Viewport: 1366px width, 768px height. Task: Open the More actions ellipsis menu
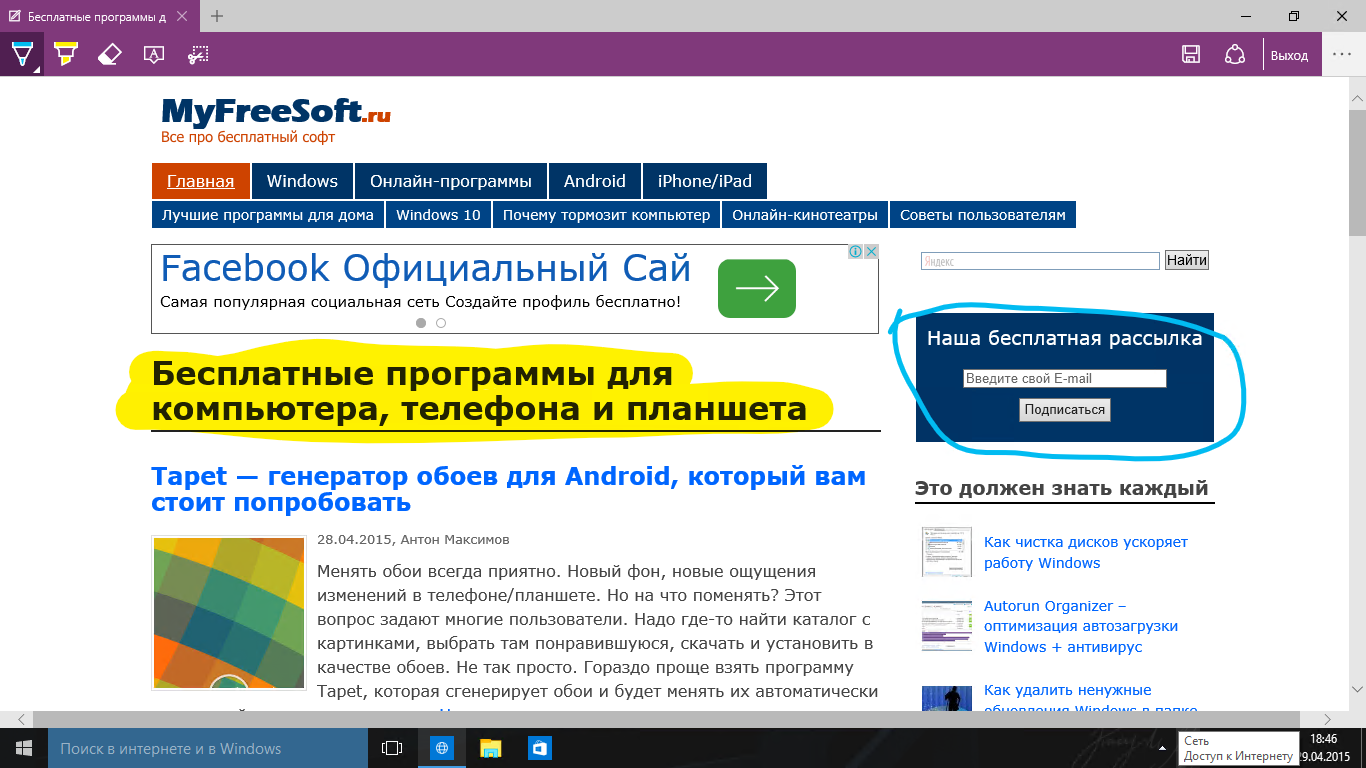coord(1343,54)
